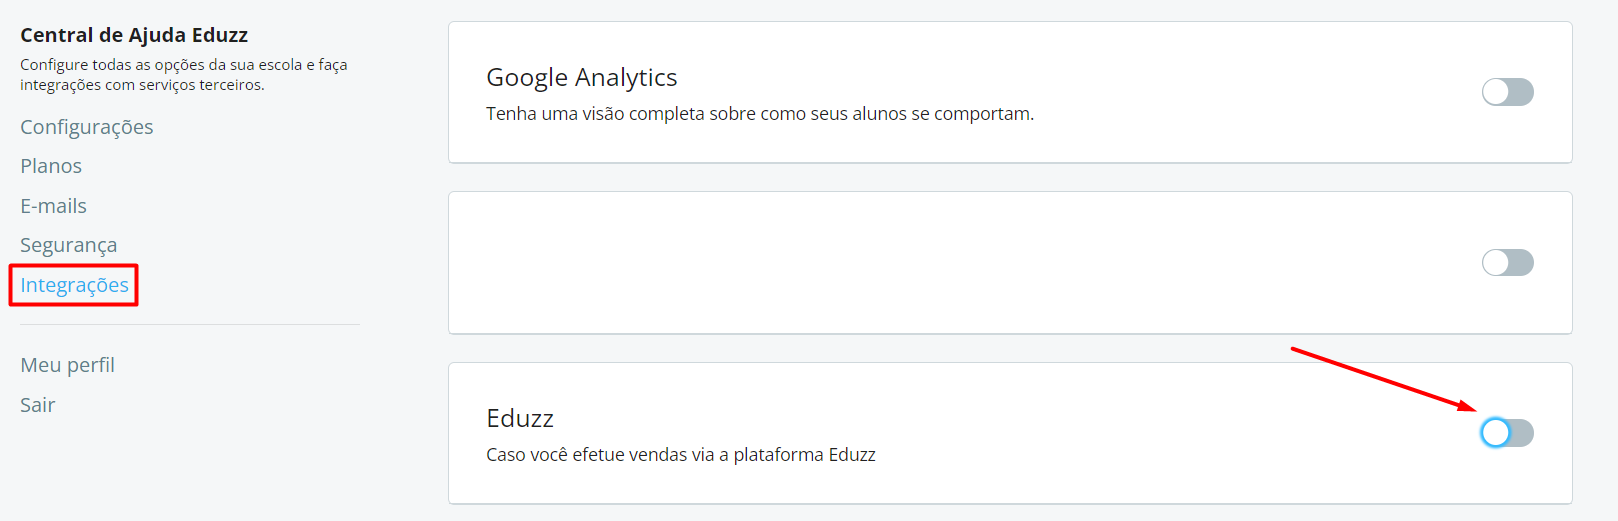The image size is (1618, 521).
Task: Toggle the switch in the unnamed middle card
Action: tap(1507, 263)
